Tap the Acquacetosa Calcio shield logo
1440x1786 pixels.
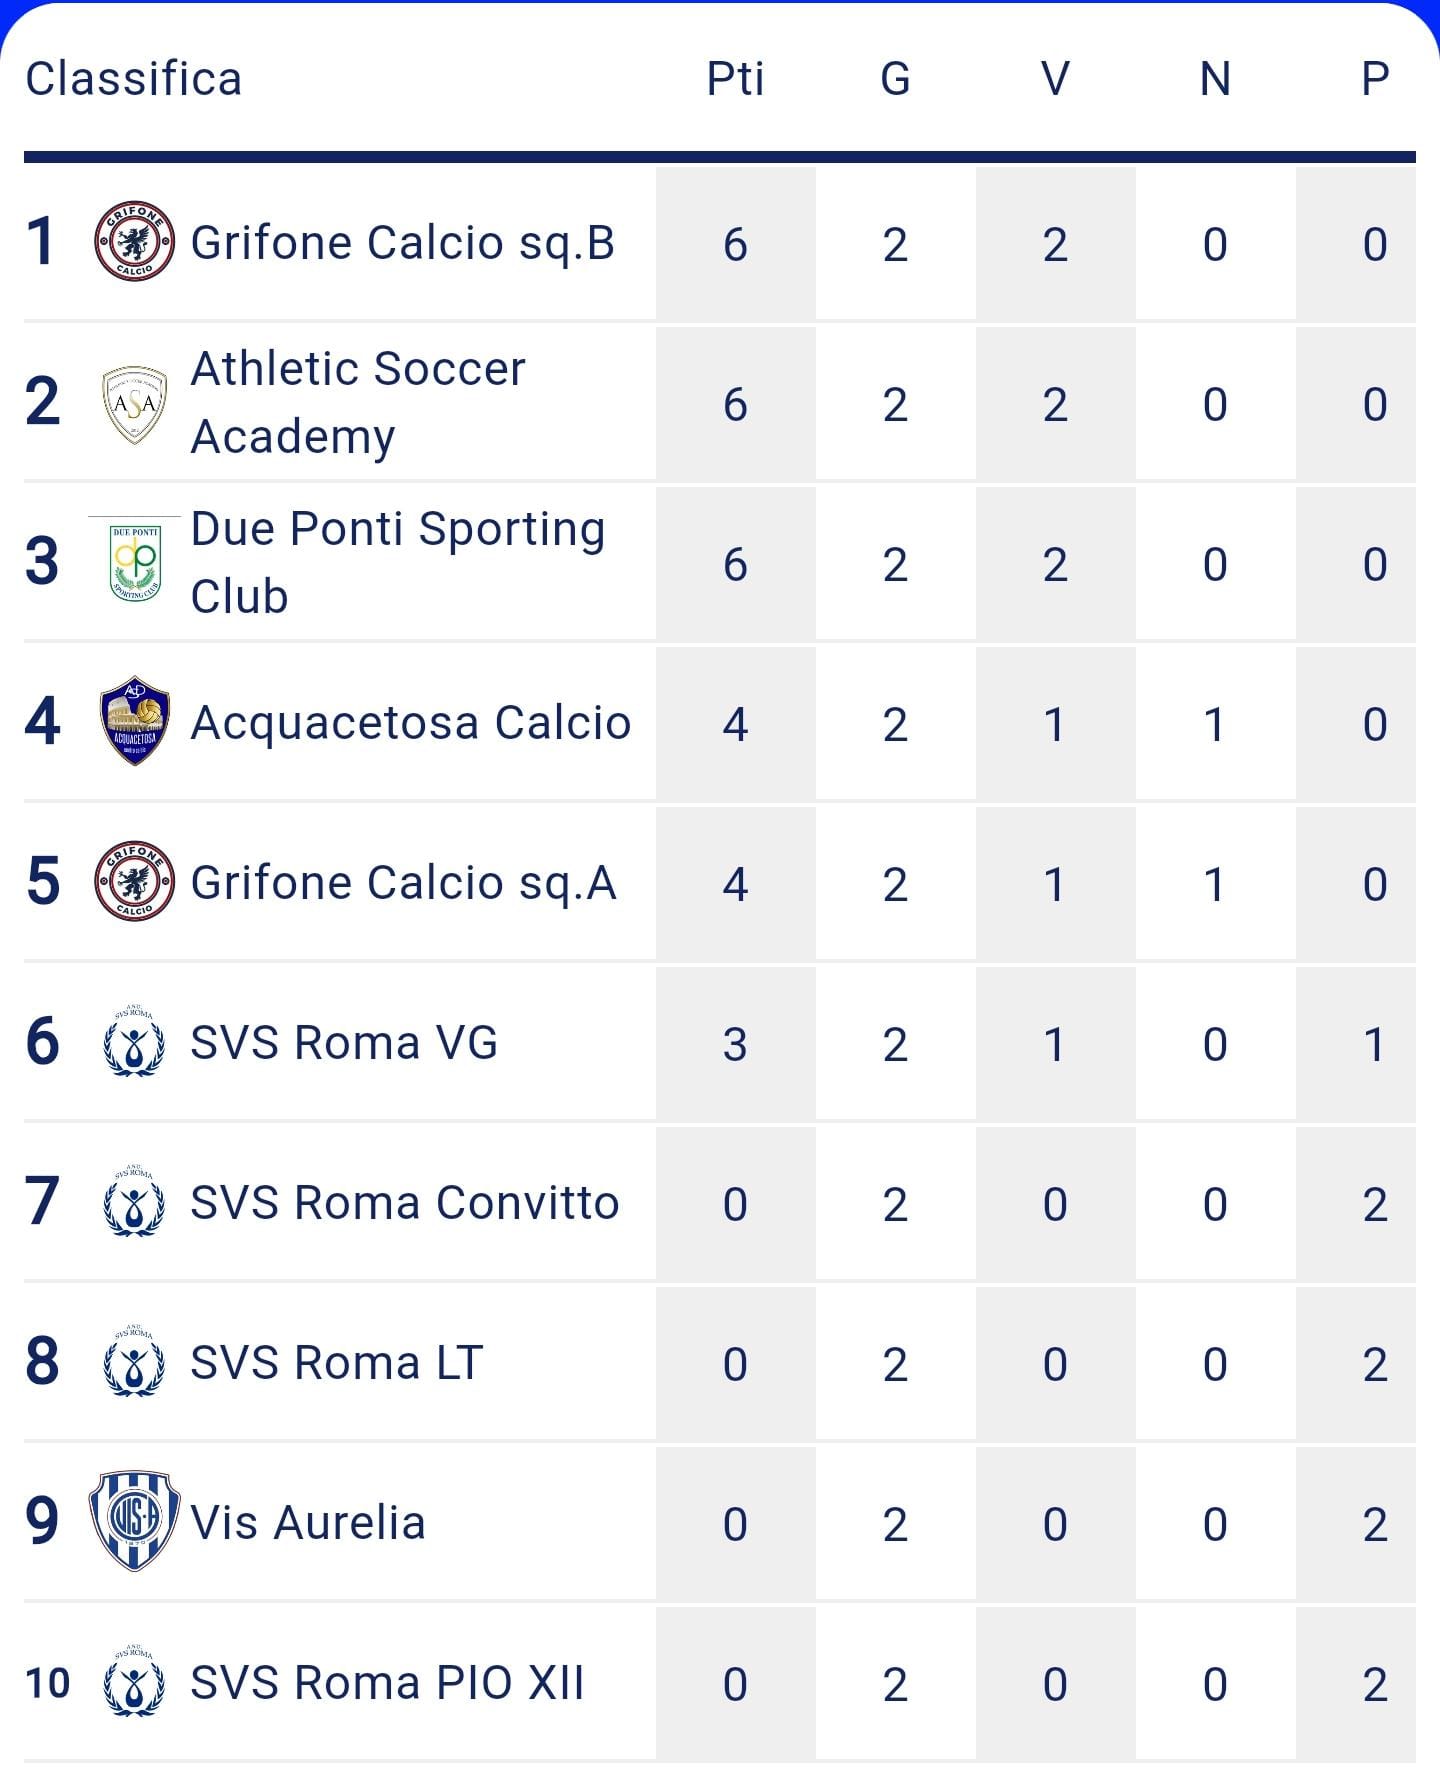[135, 721]
